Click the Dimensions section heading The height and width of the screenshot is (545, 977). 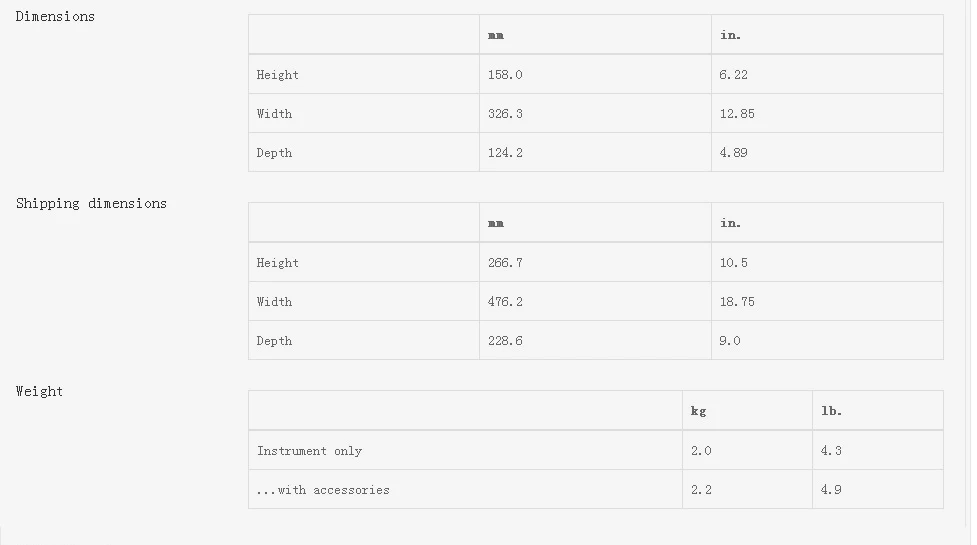[x=55, y=16]
